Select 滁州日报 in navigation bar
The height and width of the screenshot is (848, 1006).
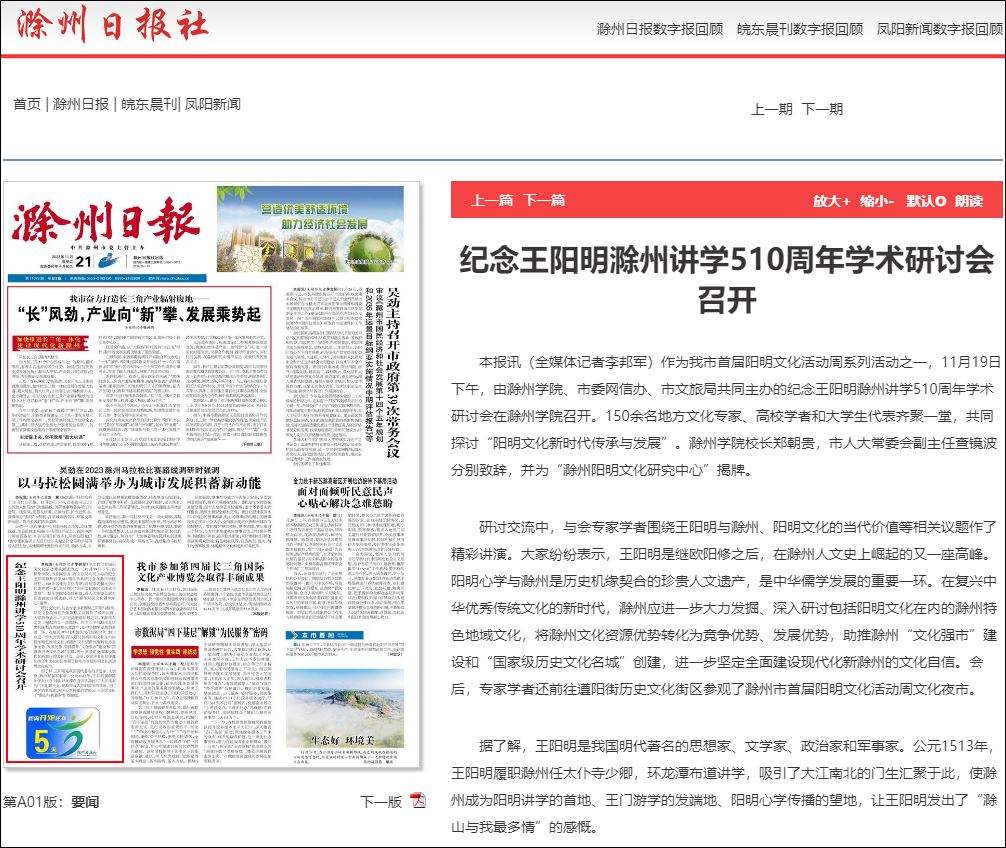coord(81,104)
